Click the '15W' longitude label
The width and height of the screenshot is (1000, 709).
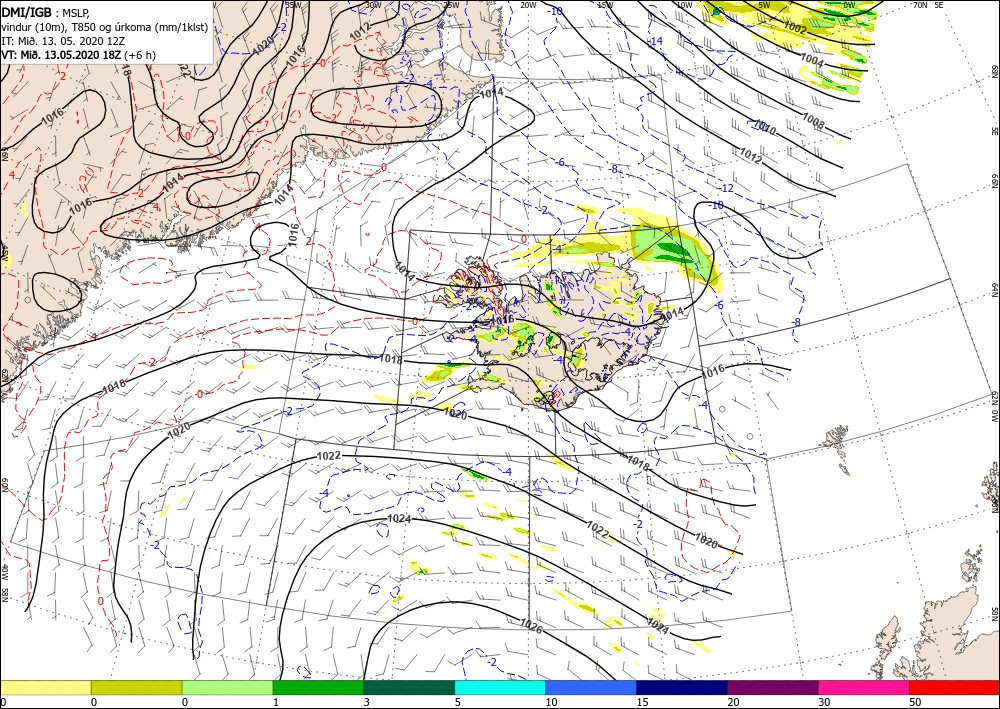(x=605, y=4)
